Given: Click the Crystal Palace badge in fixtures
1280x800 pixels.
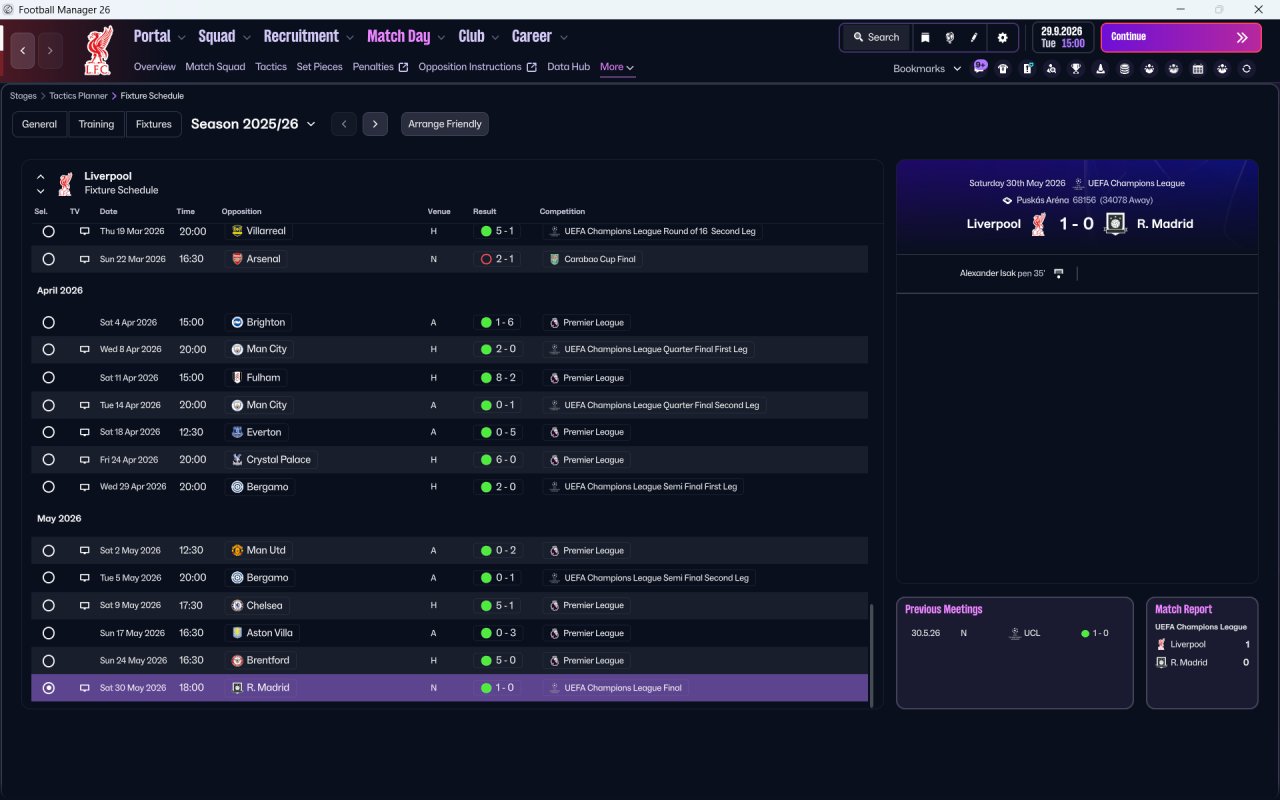Looking at the screenshot, I should pyautogui.click(x=237, y=460).
